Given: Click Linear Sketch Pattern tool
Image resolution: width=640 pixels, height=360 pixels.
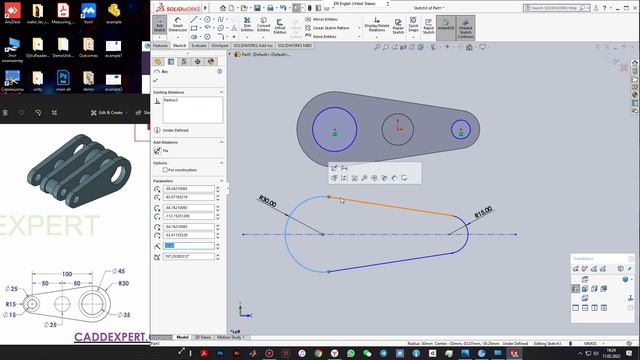Looking at the screenshot, I should pyautogui.click(x=327, y=28).
